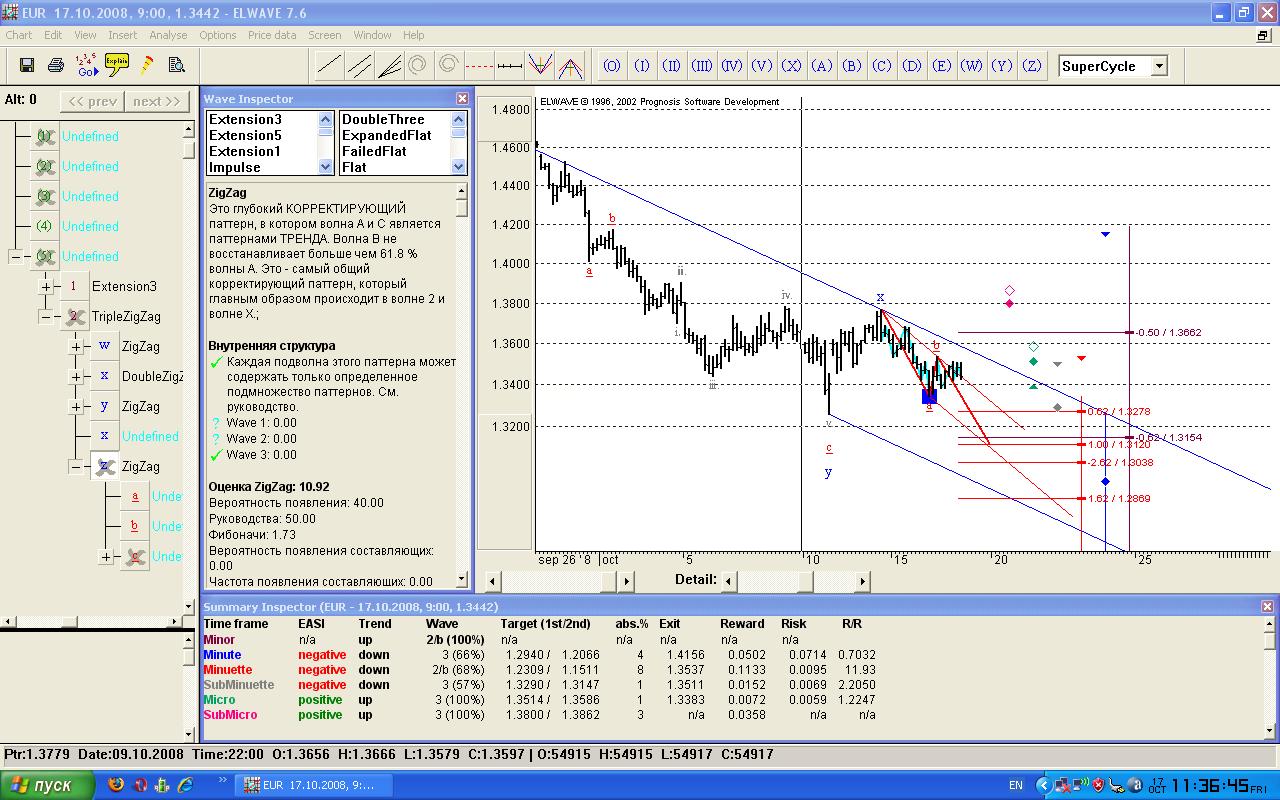Click the crossed z wave icon
Image resolution: width=1280 pixels, height=800 pixels.
(104, 466)
